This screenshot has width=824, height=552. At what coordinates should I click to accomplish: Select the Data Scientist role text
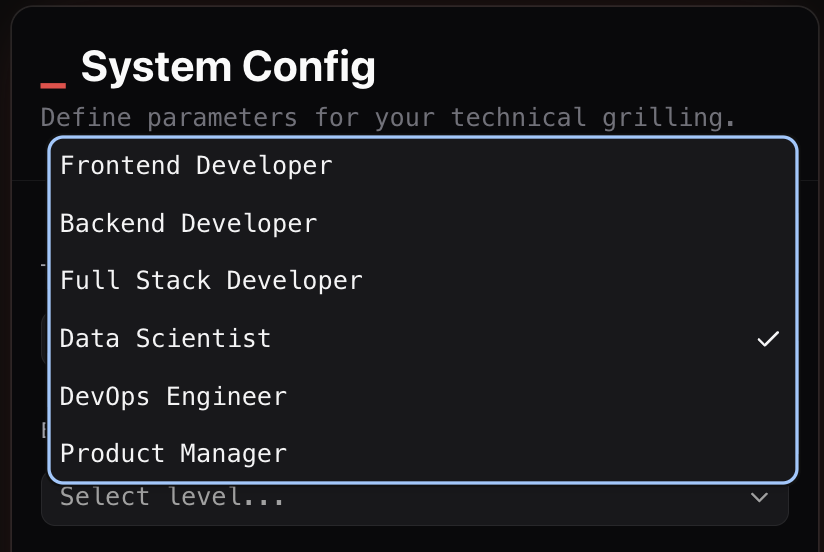165,339
